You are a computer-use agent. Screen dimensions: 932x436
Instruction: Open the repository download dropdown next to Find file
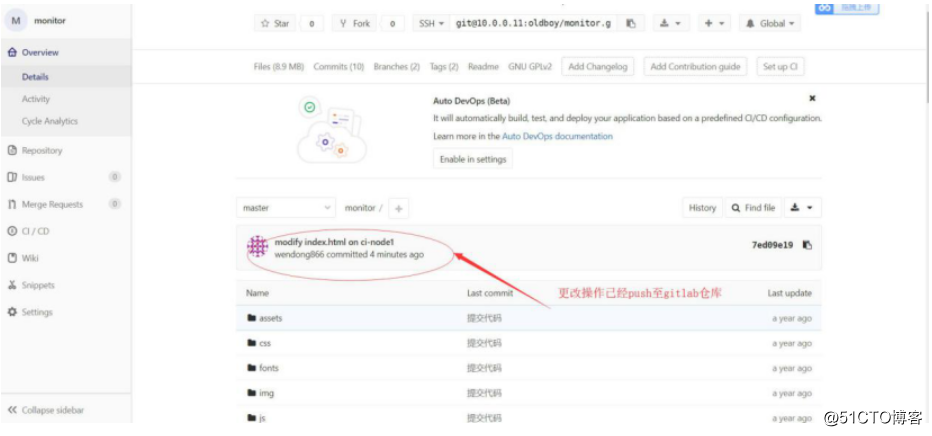pyautogui.click(x=803, y=208)
